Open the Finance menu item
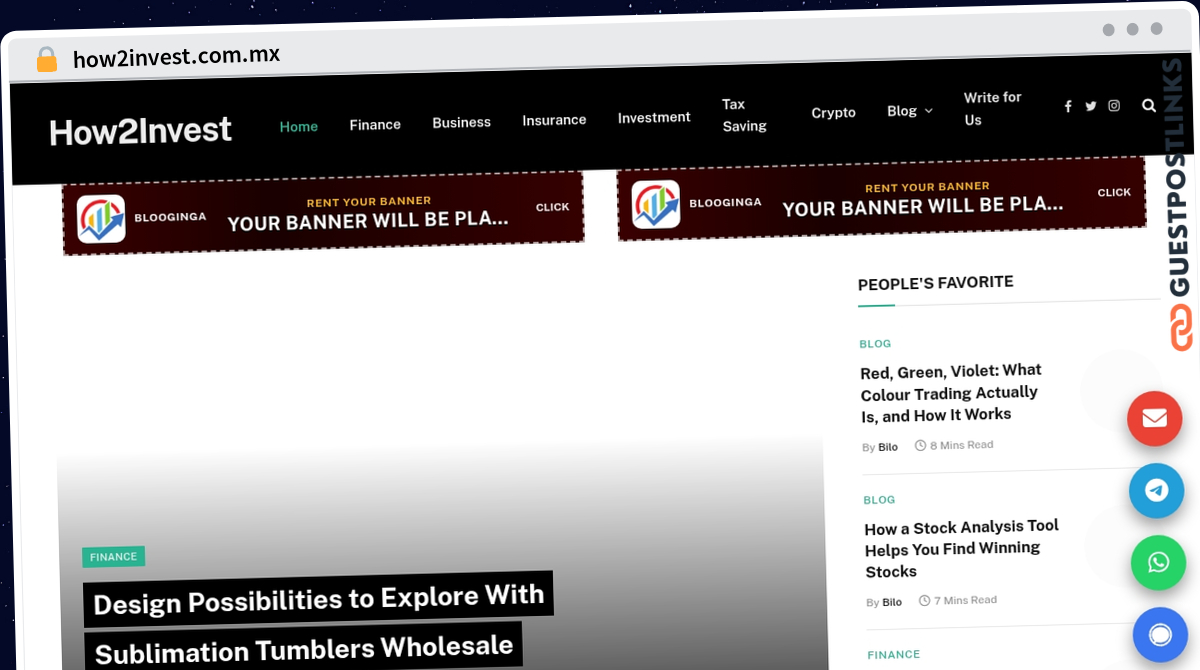 pos(375,124)
